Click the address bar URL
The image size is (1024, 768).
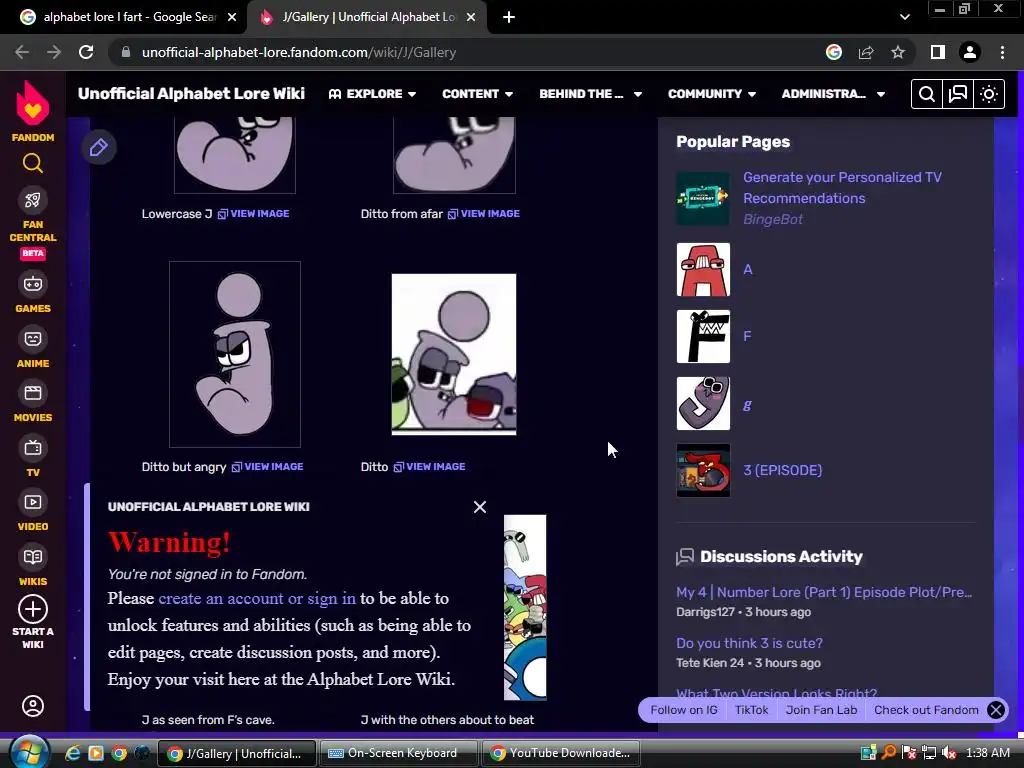pos(299,52)
